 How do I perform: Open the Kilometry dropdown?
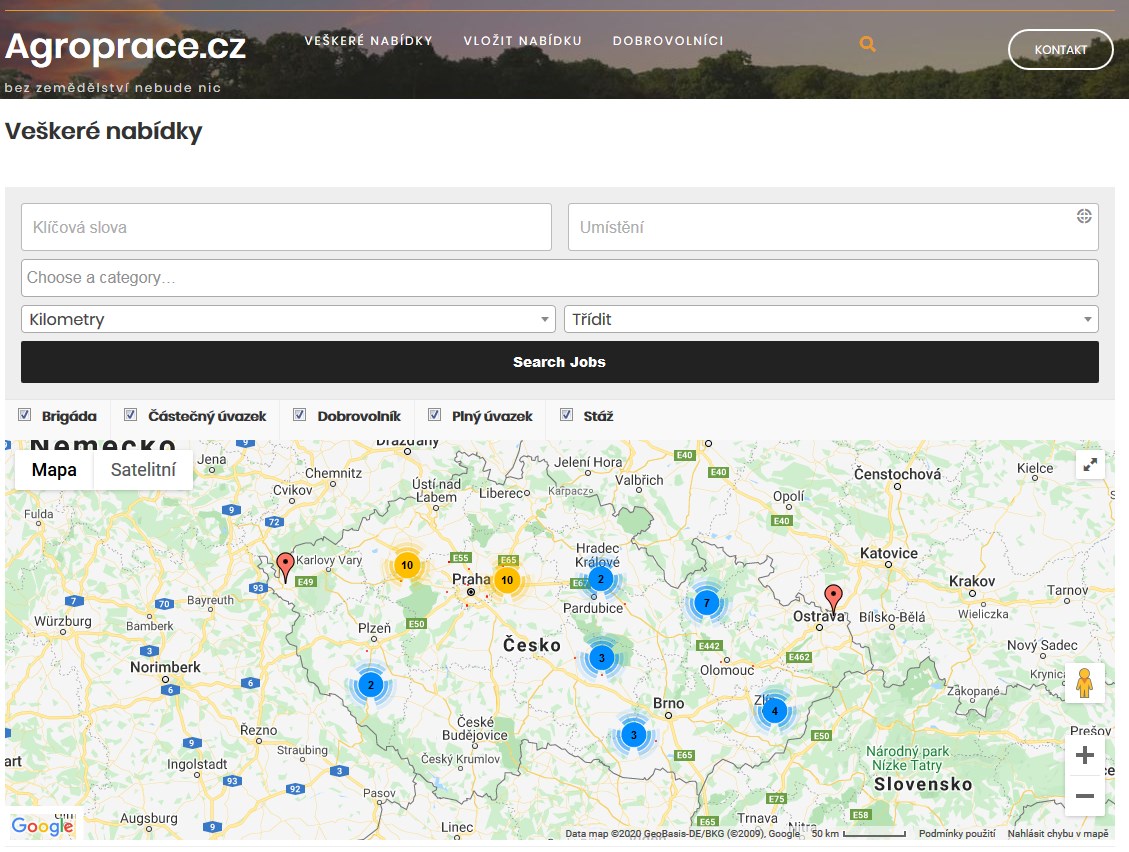(288, 320)
